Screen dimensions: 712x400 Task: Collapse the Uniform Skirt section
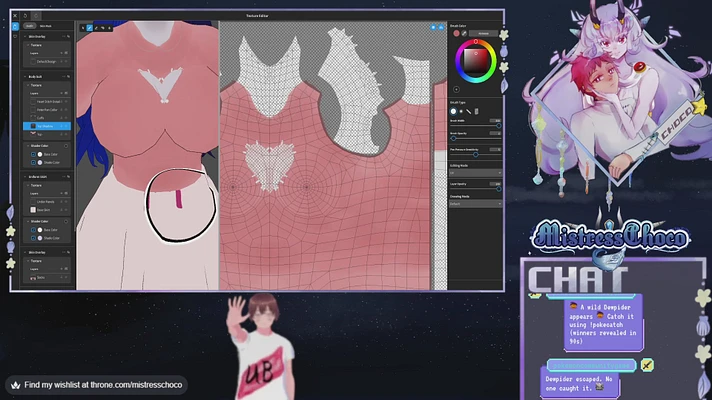(x=25, y=177)
